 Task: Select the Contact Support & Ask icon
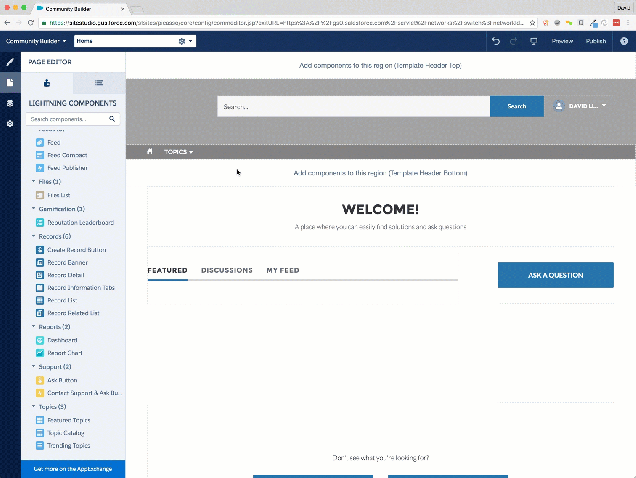40,393
